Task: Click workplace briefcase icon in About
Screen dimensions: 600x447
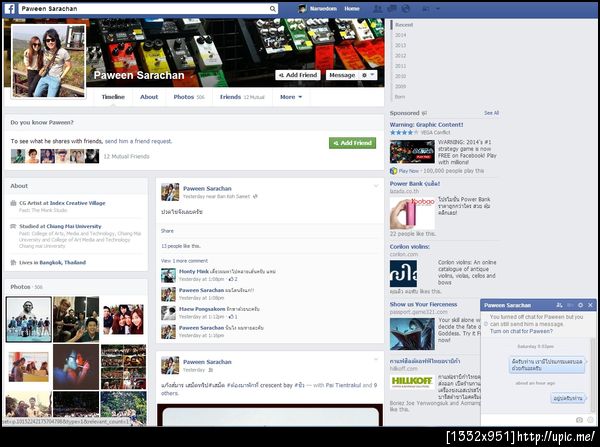Action: [x=13, y=203]
